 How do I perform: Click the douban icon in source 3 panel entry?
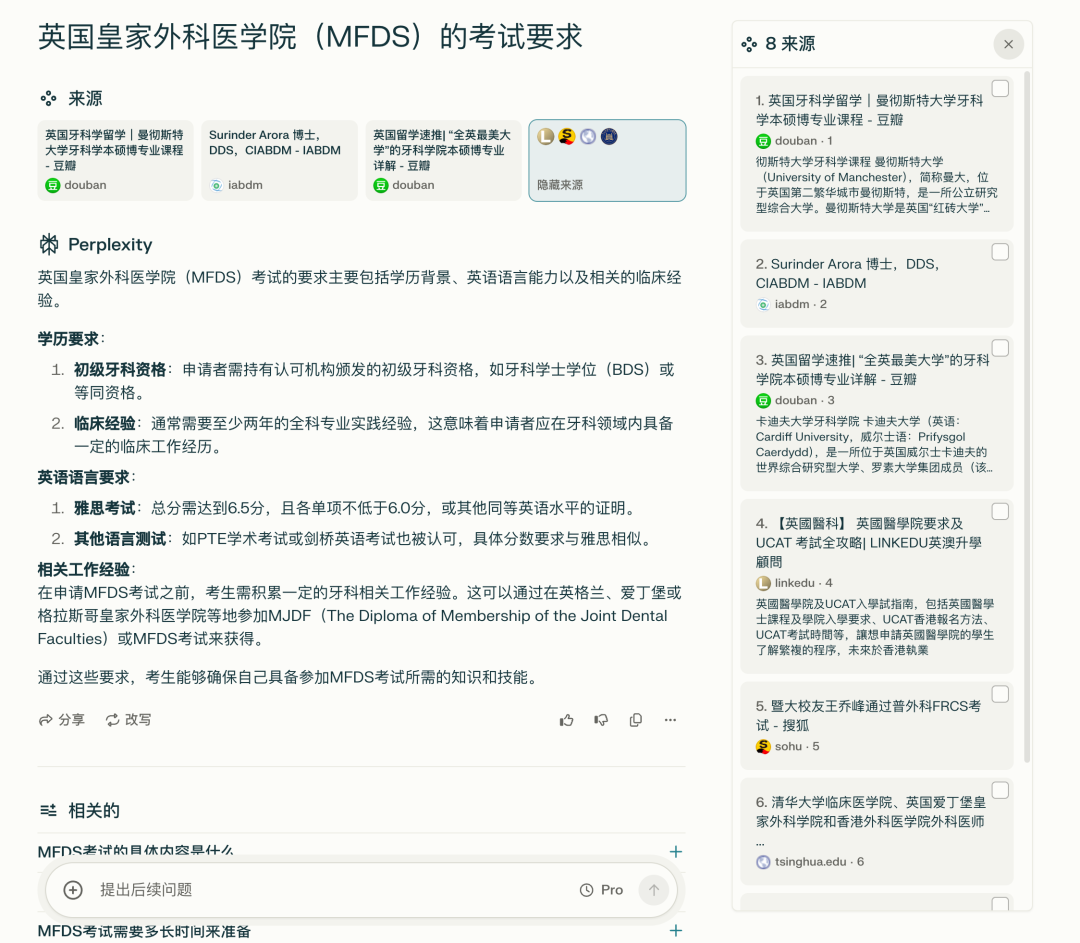pyautogui.click(x=763, y=400)
